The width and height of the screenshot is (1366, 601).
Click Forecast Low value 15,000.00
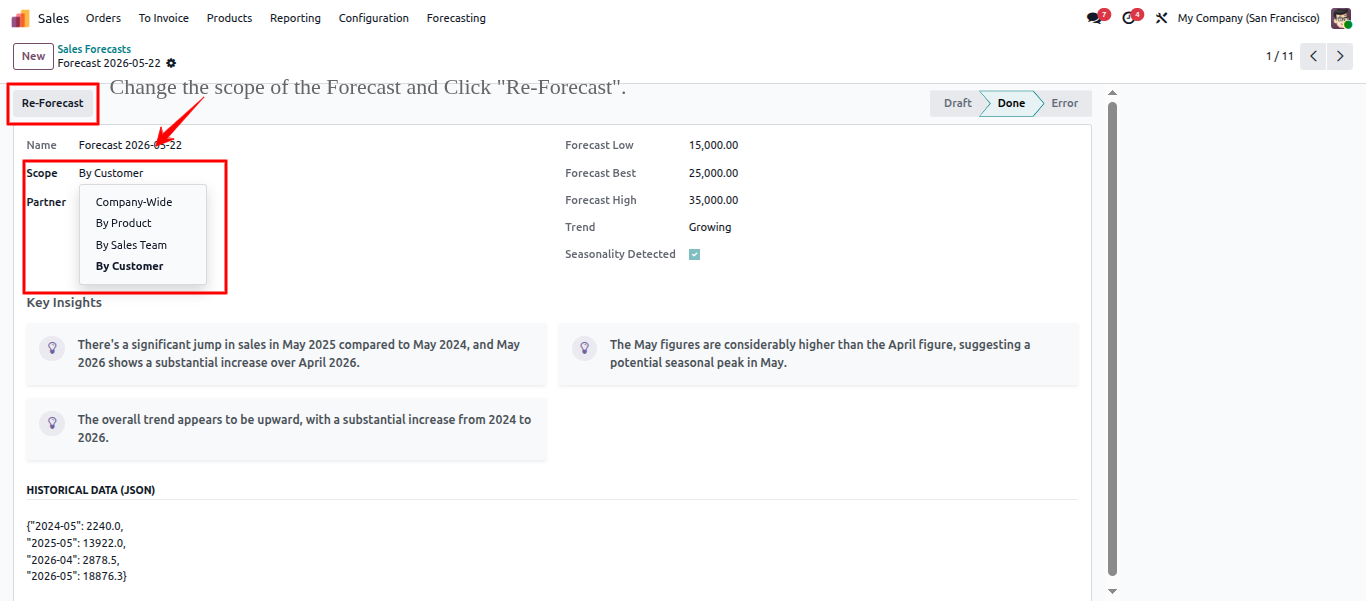(x=713, y=145)
